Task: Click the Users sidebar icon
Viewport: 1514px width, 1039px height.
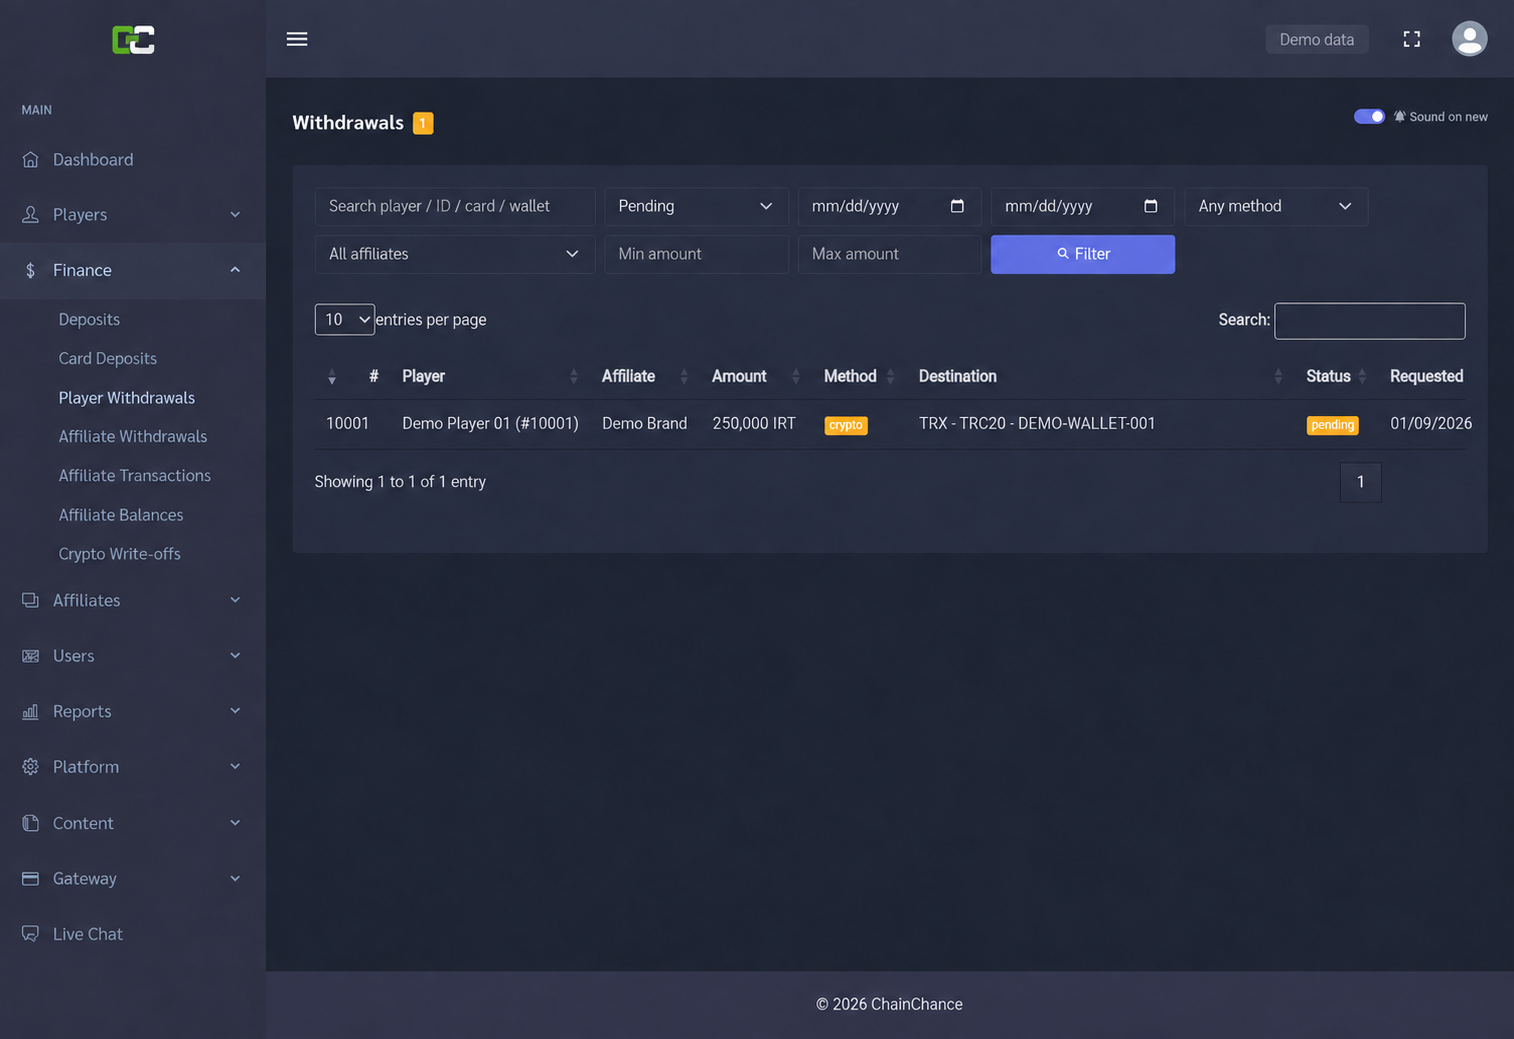Action: [x=31, y=656]
